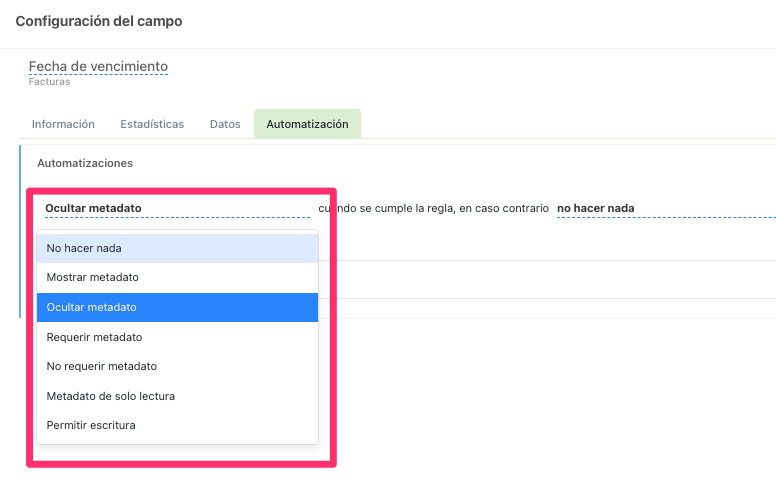The width and height of the screenshot is (776, 495).
Task: Choose the 'Requerir metadato' option
Action: coord(177,337)
